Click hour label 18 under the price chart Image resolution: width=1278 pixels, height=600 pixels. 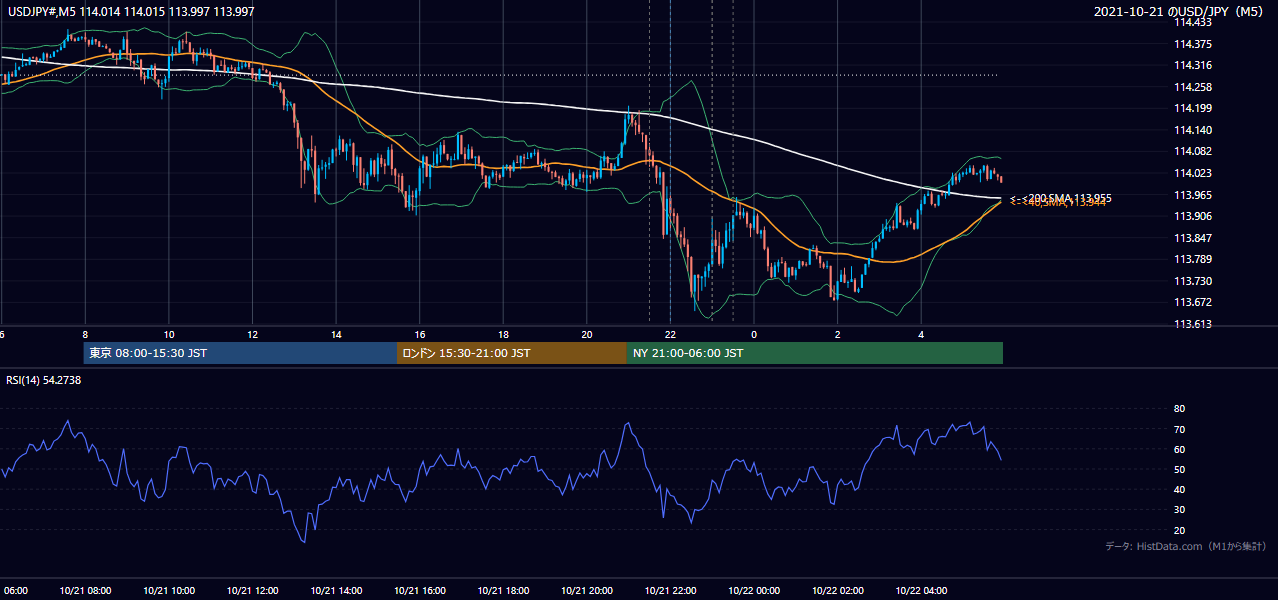503,334
